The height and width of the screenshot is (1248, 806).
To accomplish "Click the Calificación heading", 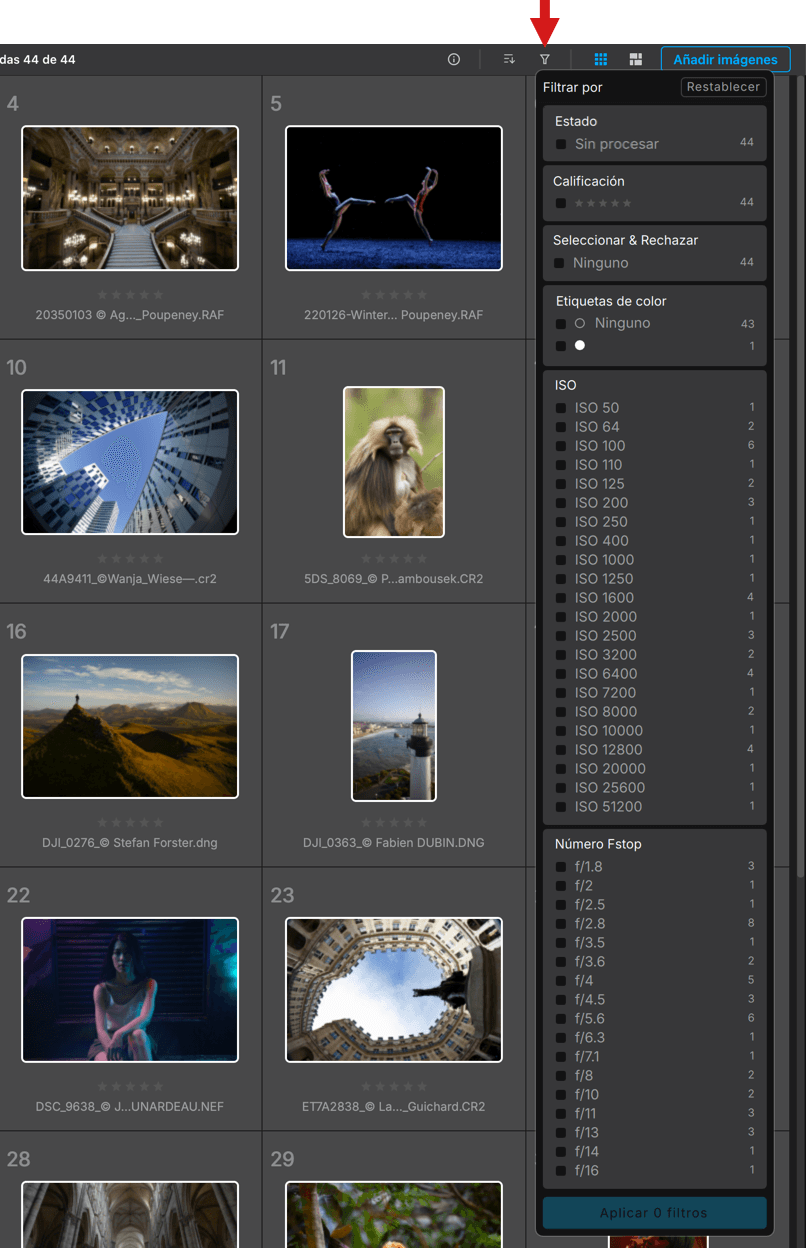I will pyautogui.click(x=589, y=181).
